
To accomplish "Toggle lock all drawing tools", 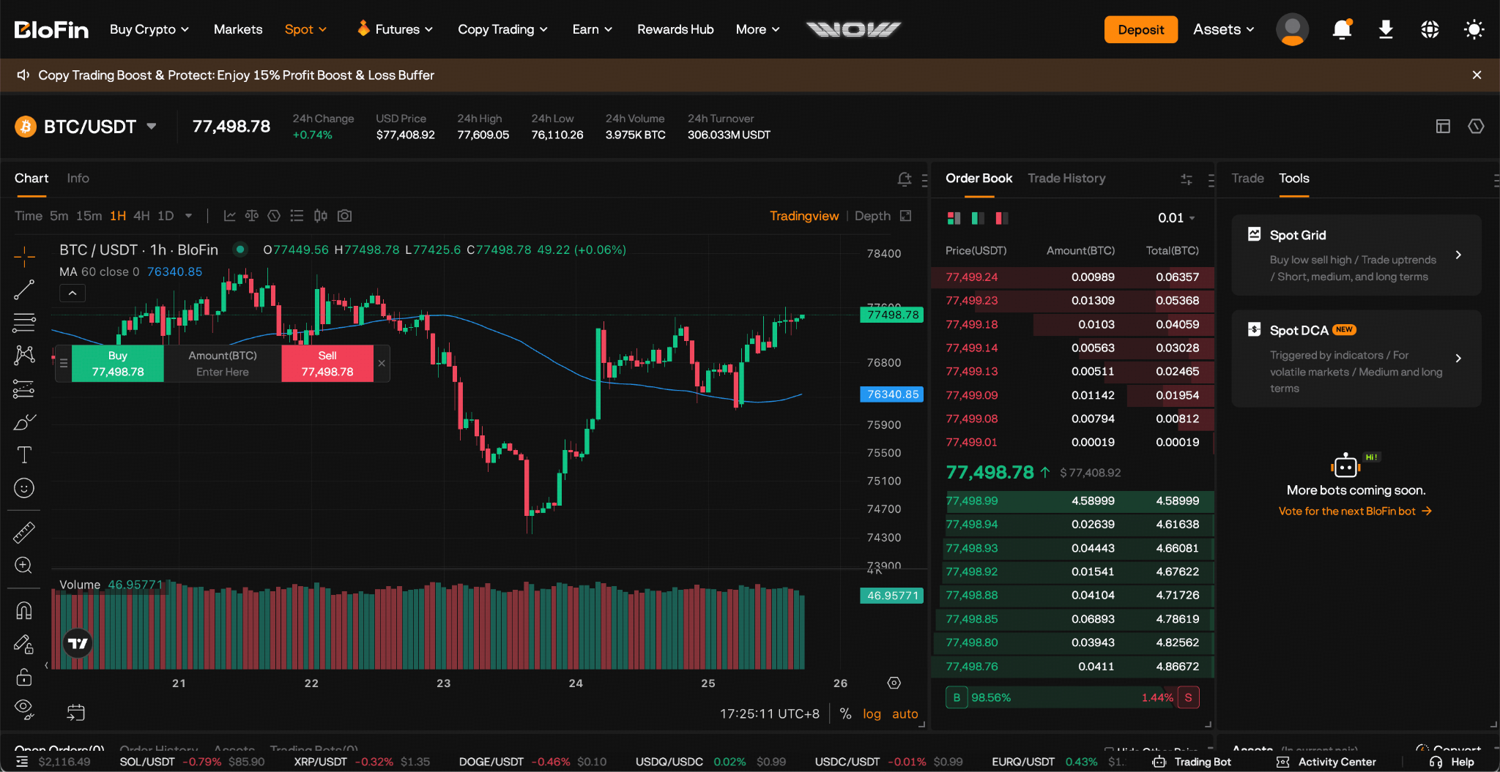I will (x=24, y=678).
